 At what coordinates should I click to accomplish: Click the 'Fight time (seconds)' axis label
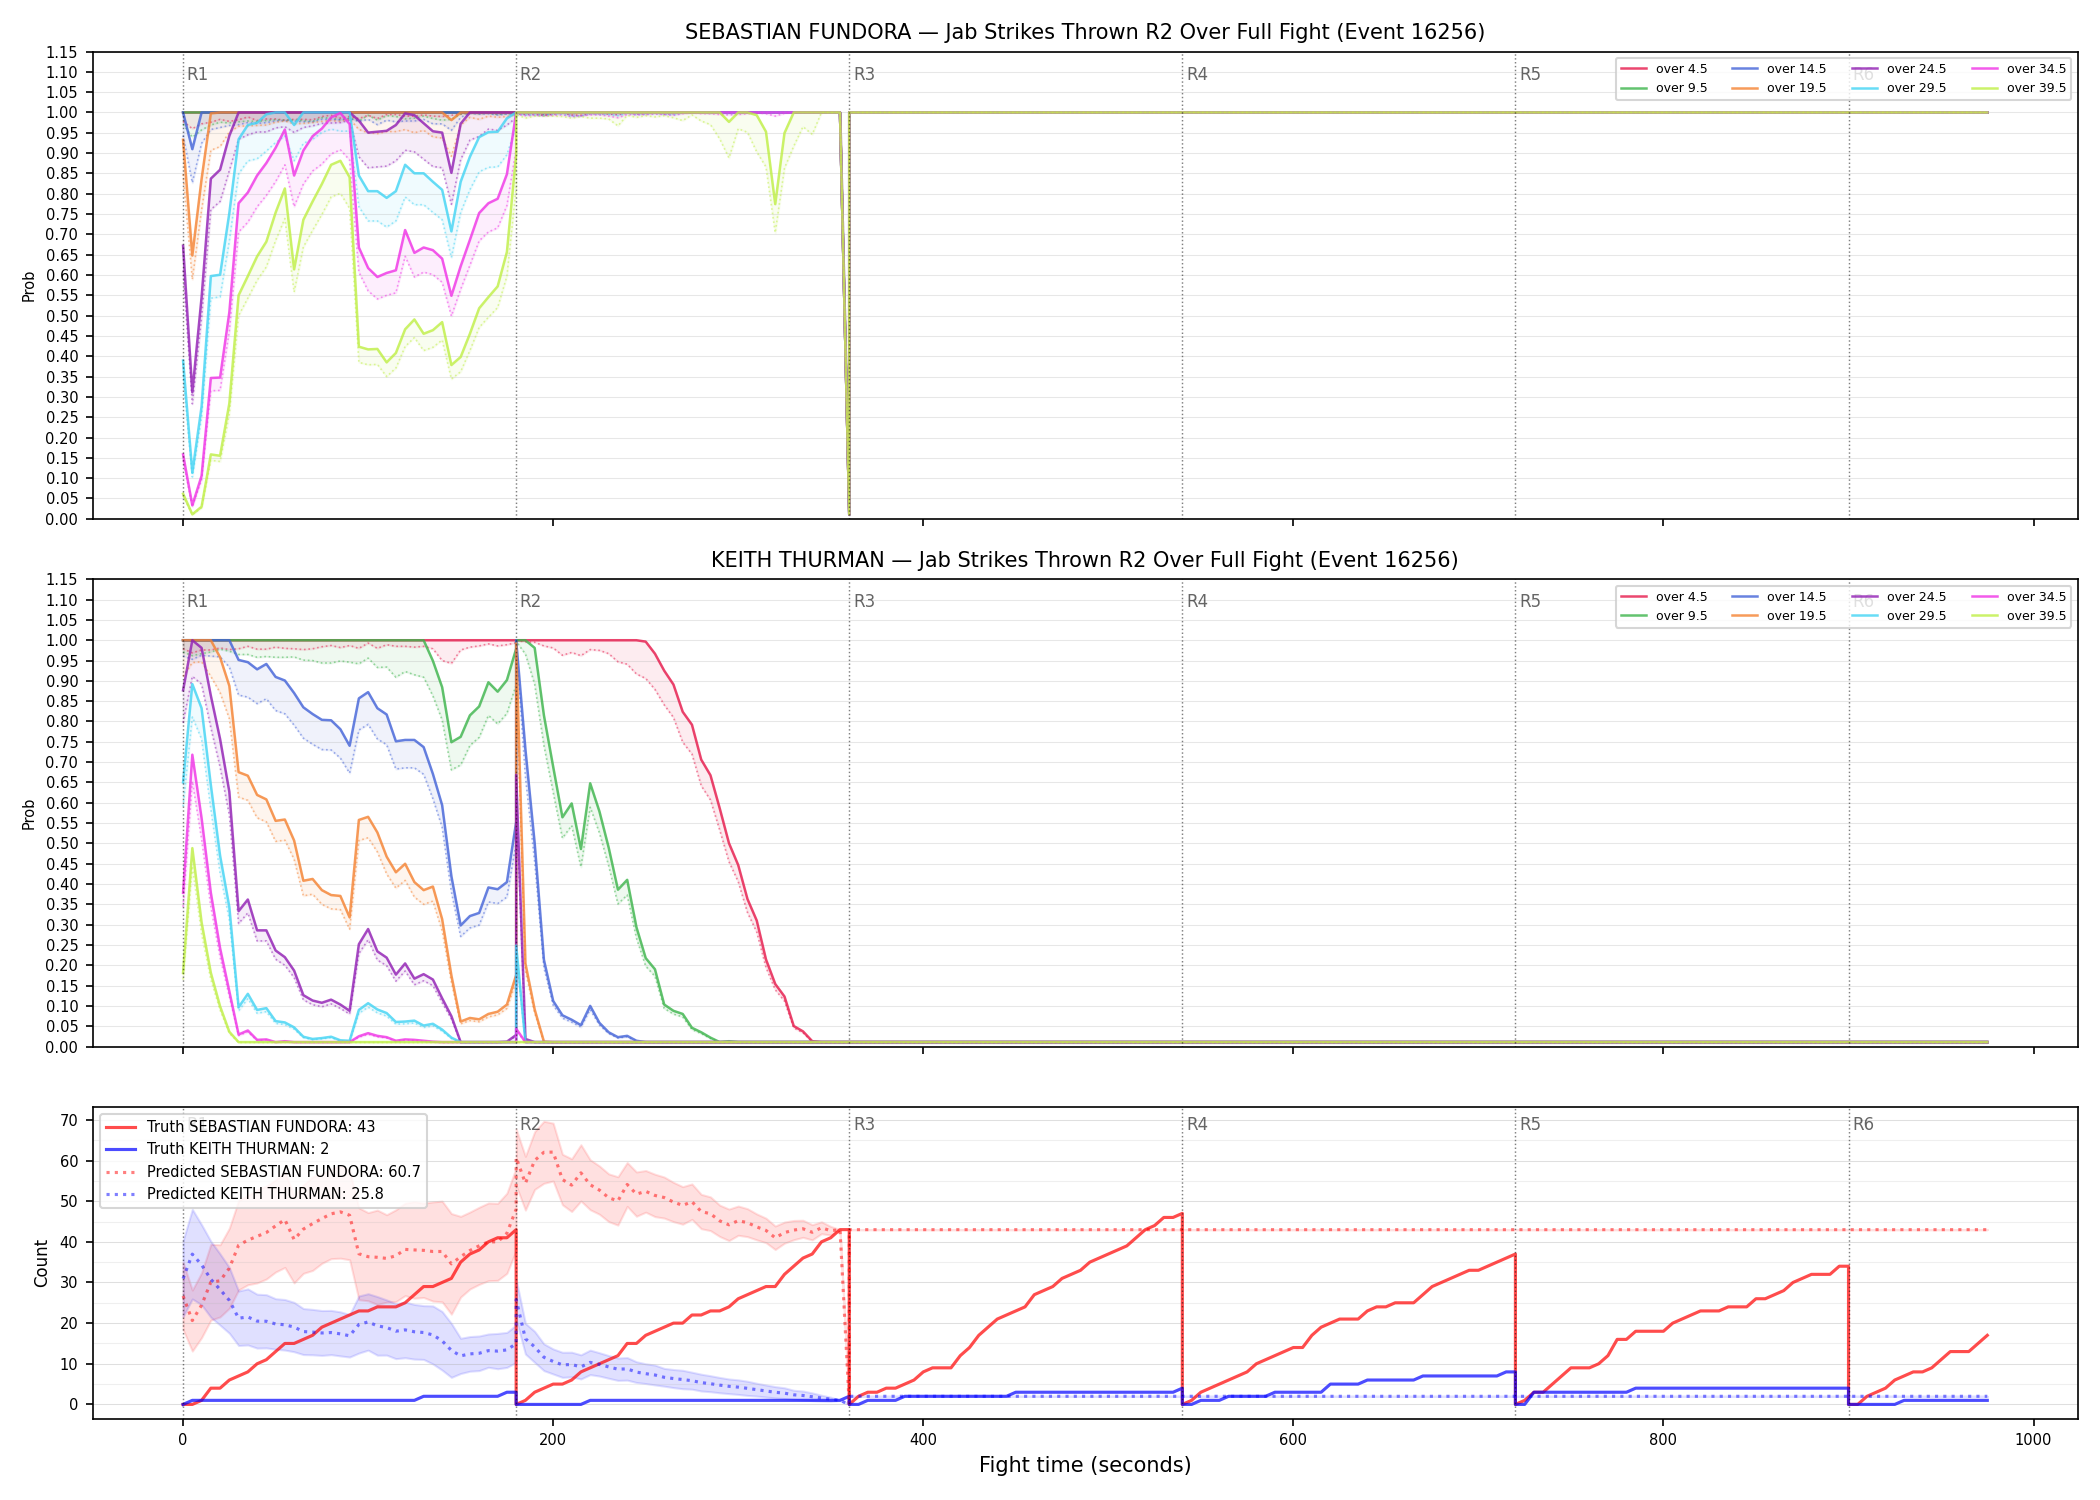tap(1085, 1465)
